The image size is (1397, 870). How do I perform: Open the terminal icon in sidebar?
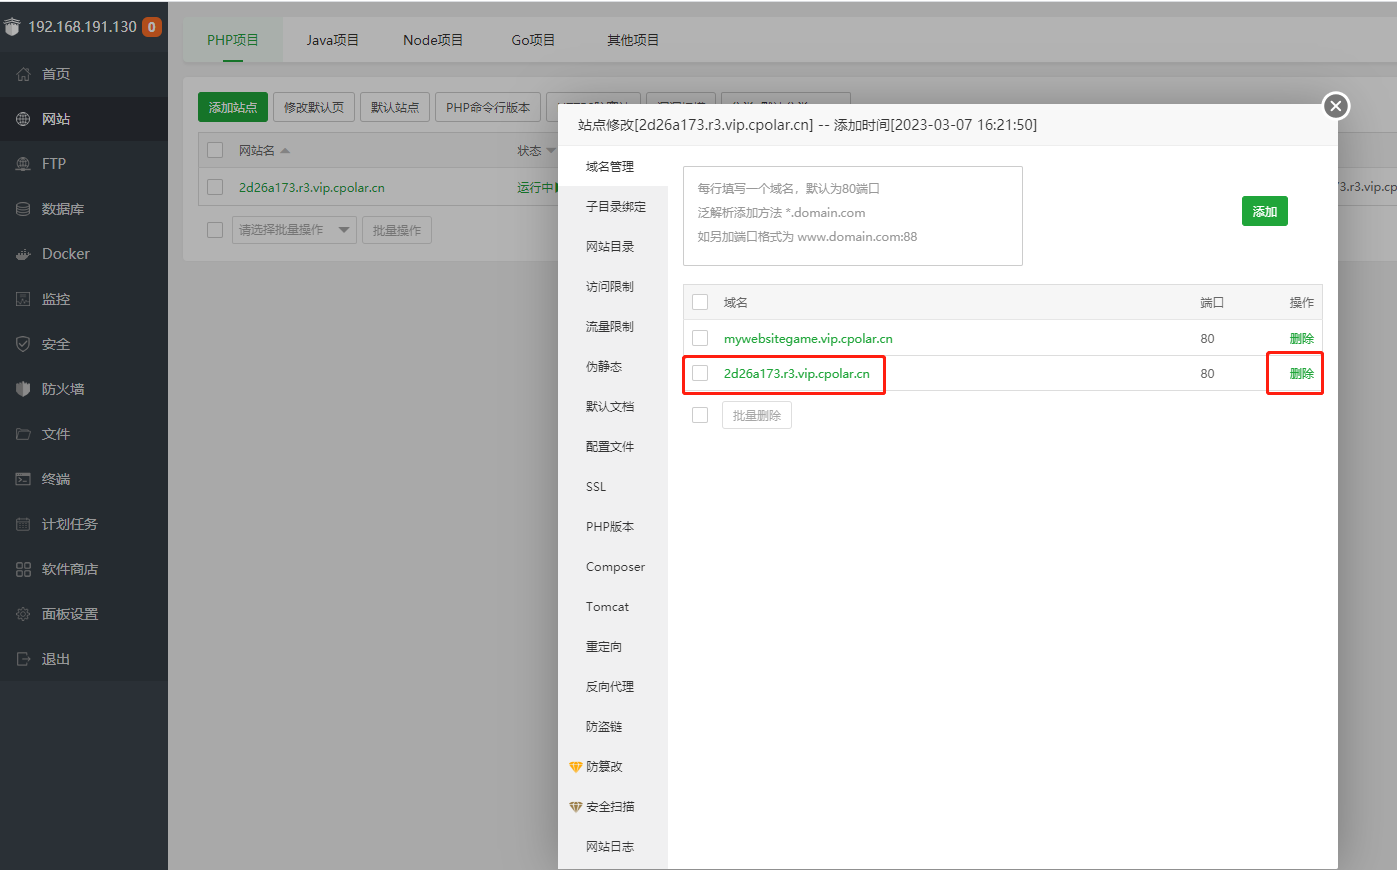coord(23,479)
